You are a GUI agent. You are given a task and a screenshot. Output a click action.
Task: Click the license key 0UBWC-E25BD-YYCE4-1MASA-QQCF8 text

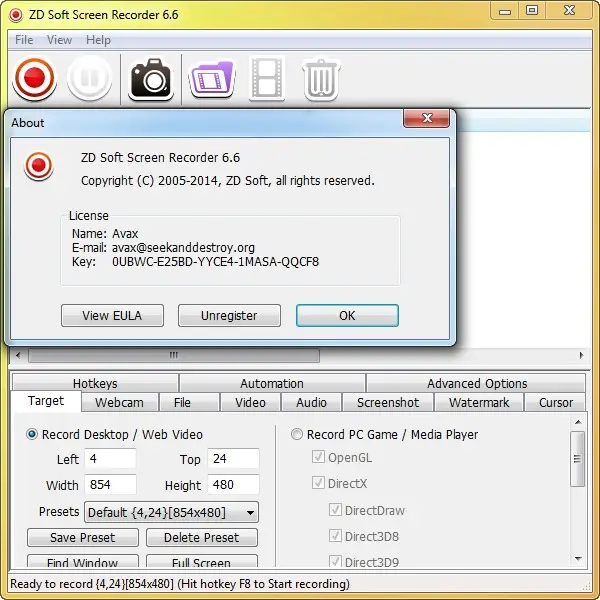click(x=215, y=262)
